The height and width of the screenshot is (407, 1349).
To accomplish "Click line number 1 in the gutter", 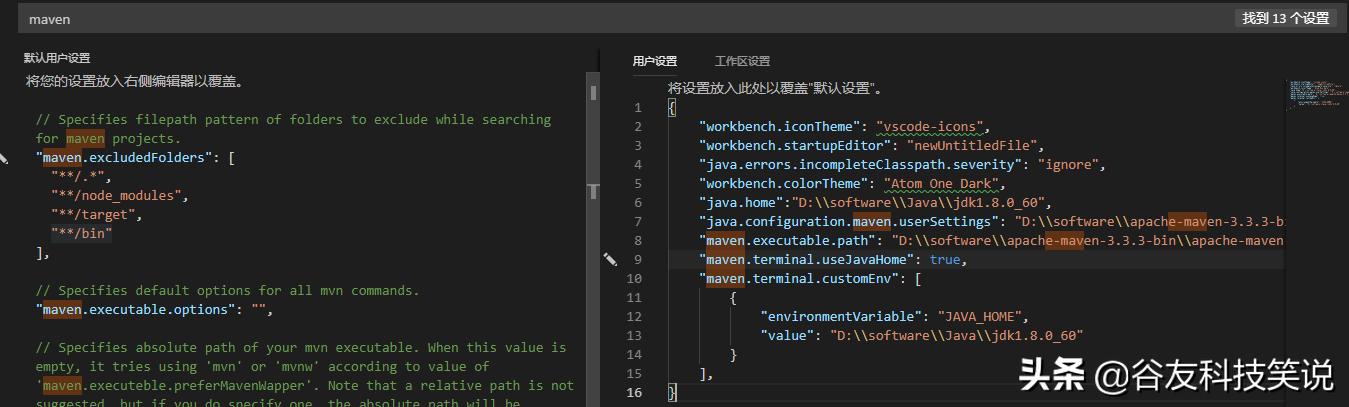I will point(638,107).
